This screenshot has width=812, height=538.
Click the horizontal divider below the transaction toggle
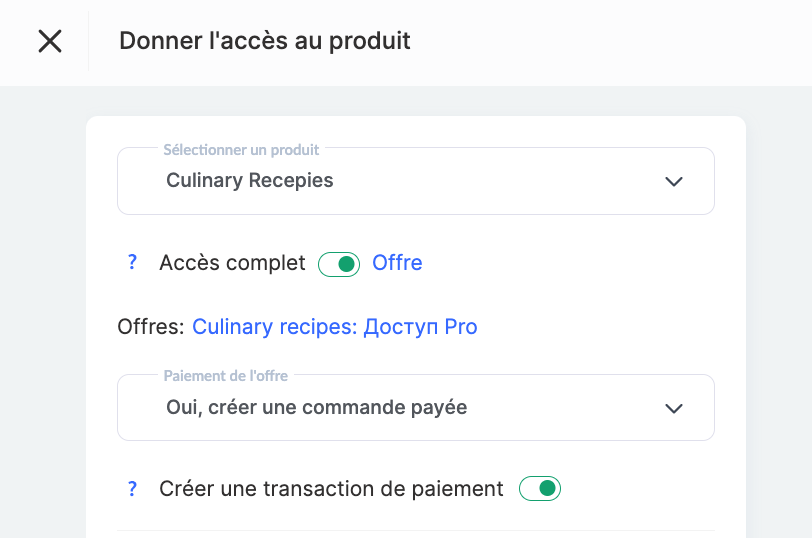[x=416, y=530]
